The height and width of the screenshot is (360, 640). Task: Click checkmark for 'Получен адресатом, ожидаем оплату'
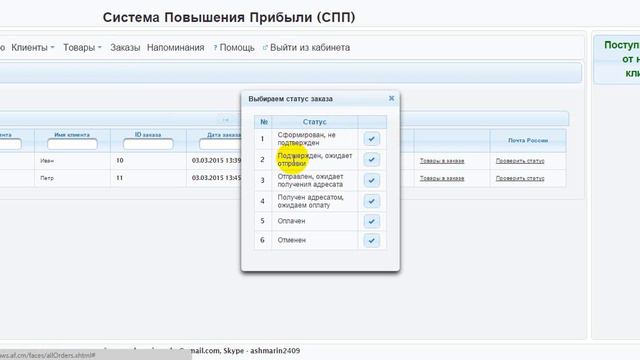click(371, 201)
